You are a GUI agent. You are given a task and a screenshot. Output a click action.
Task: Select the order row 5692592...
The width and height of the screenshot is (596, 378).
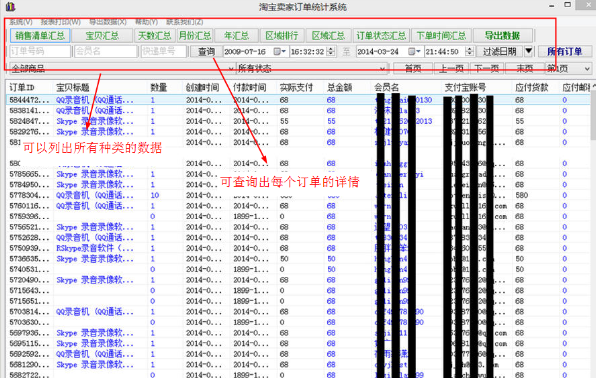click(x=298, y=354)
